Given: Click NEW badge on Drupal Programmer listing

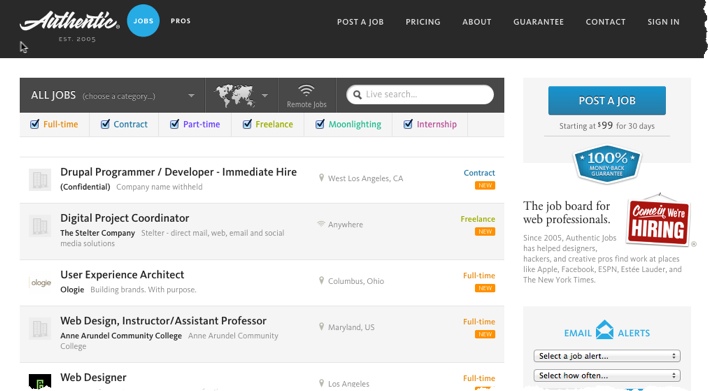Looking at the screenshot, I should pos(485,186).
